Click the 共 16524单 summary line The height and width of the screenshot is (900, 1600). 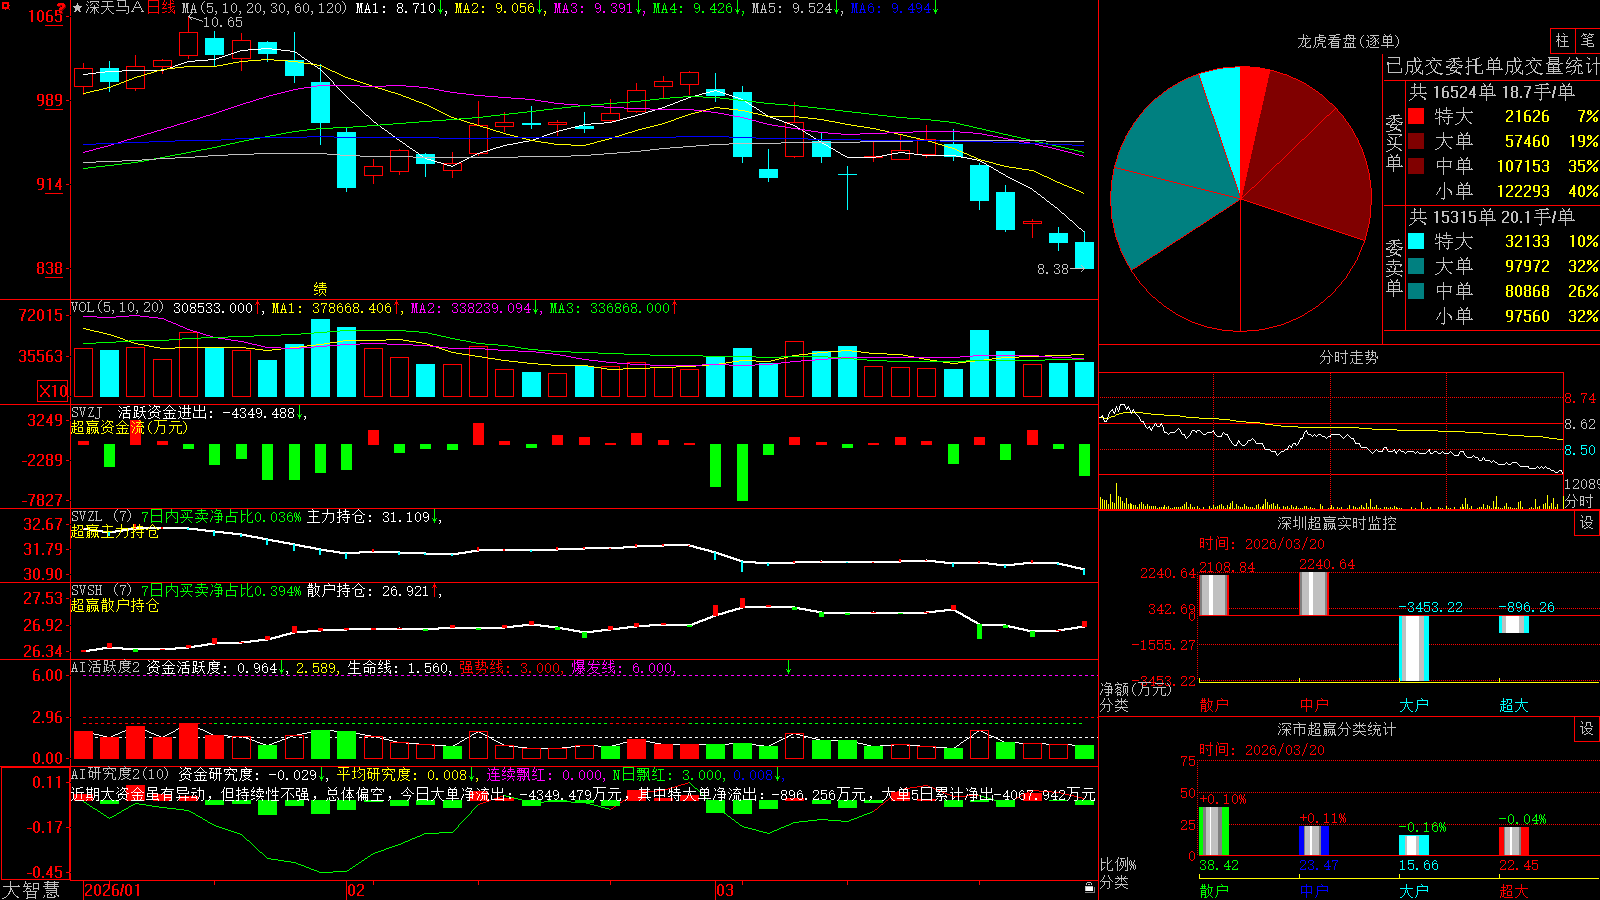(1491, 92)
